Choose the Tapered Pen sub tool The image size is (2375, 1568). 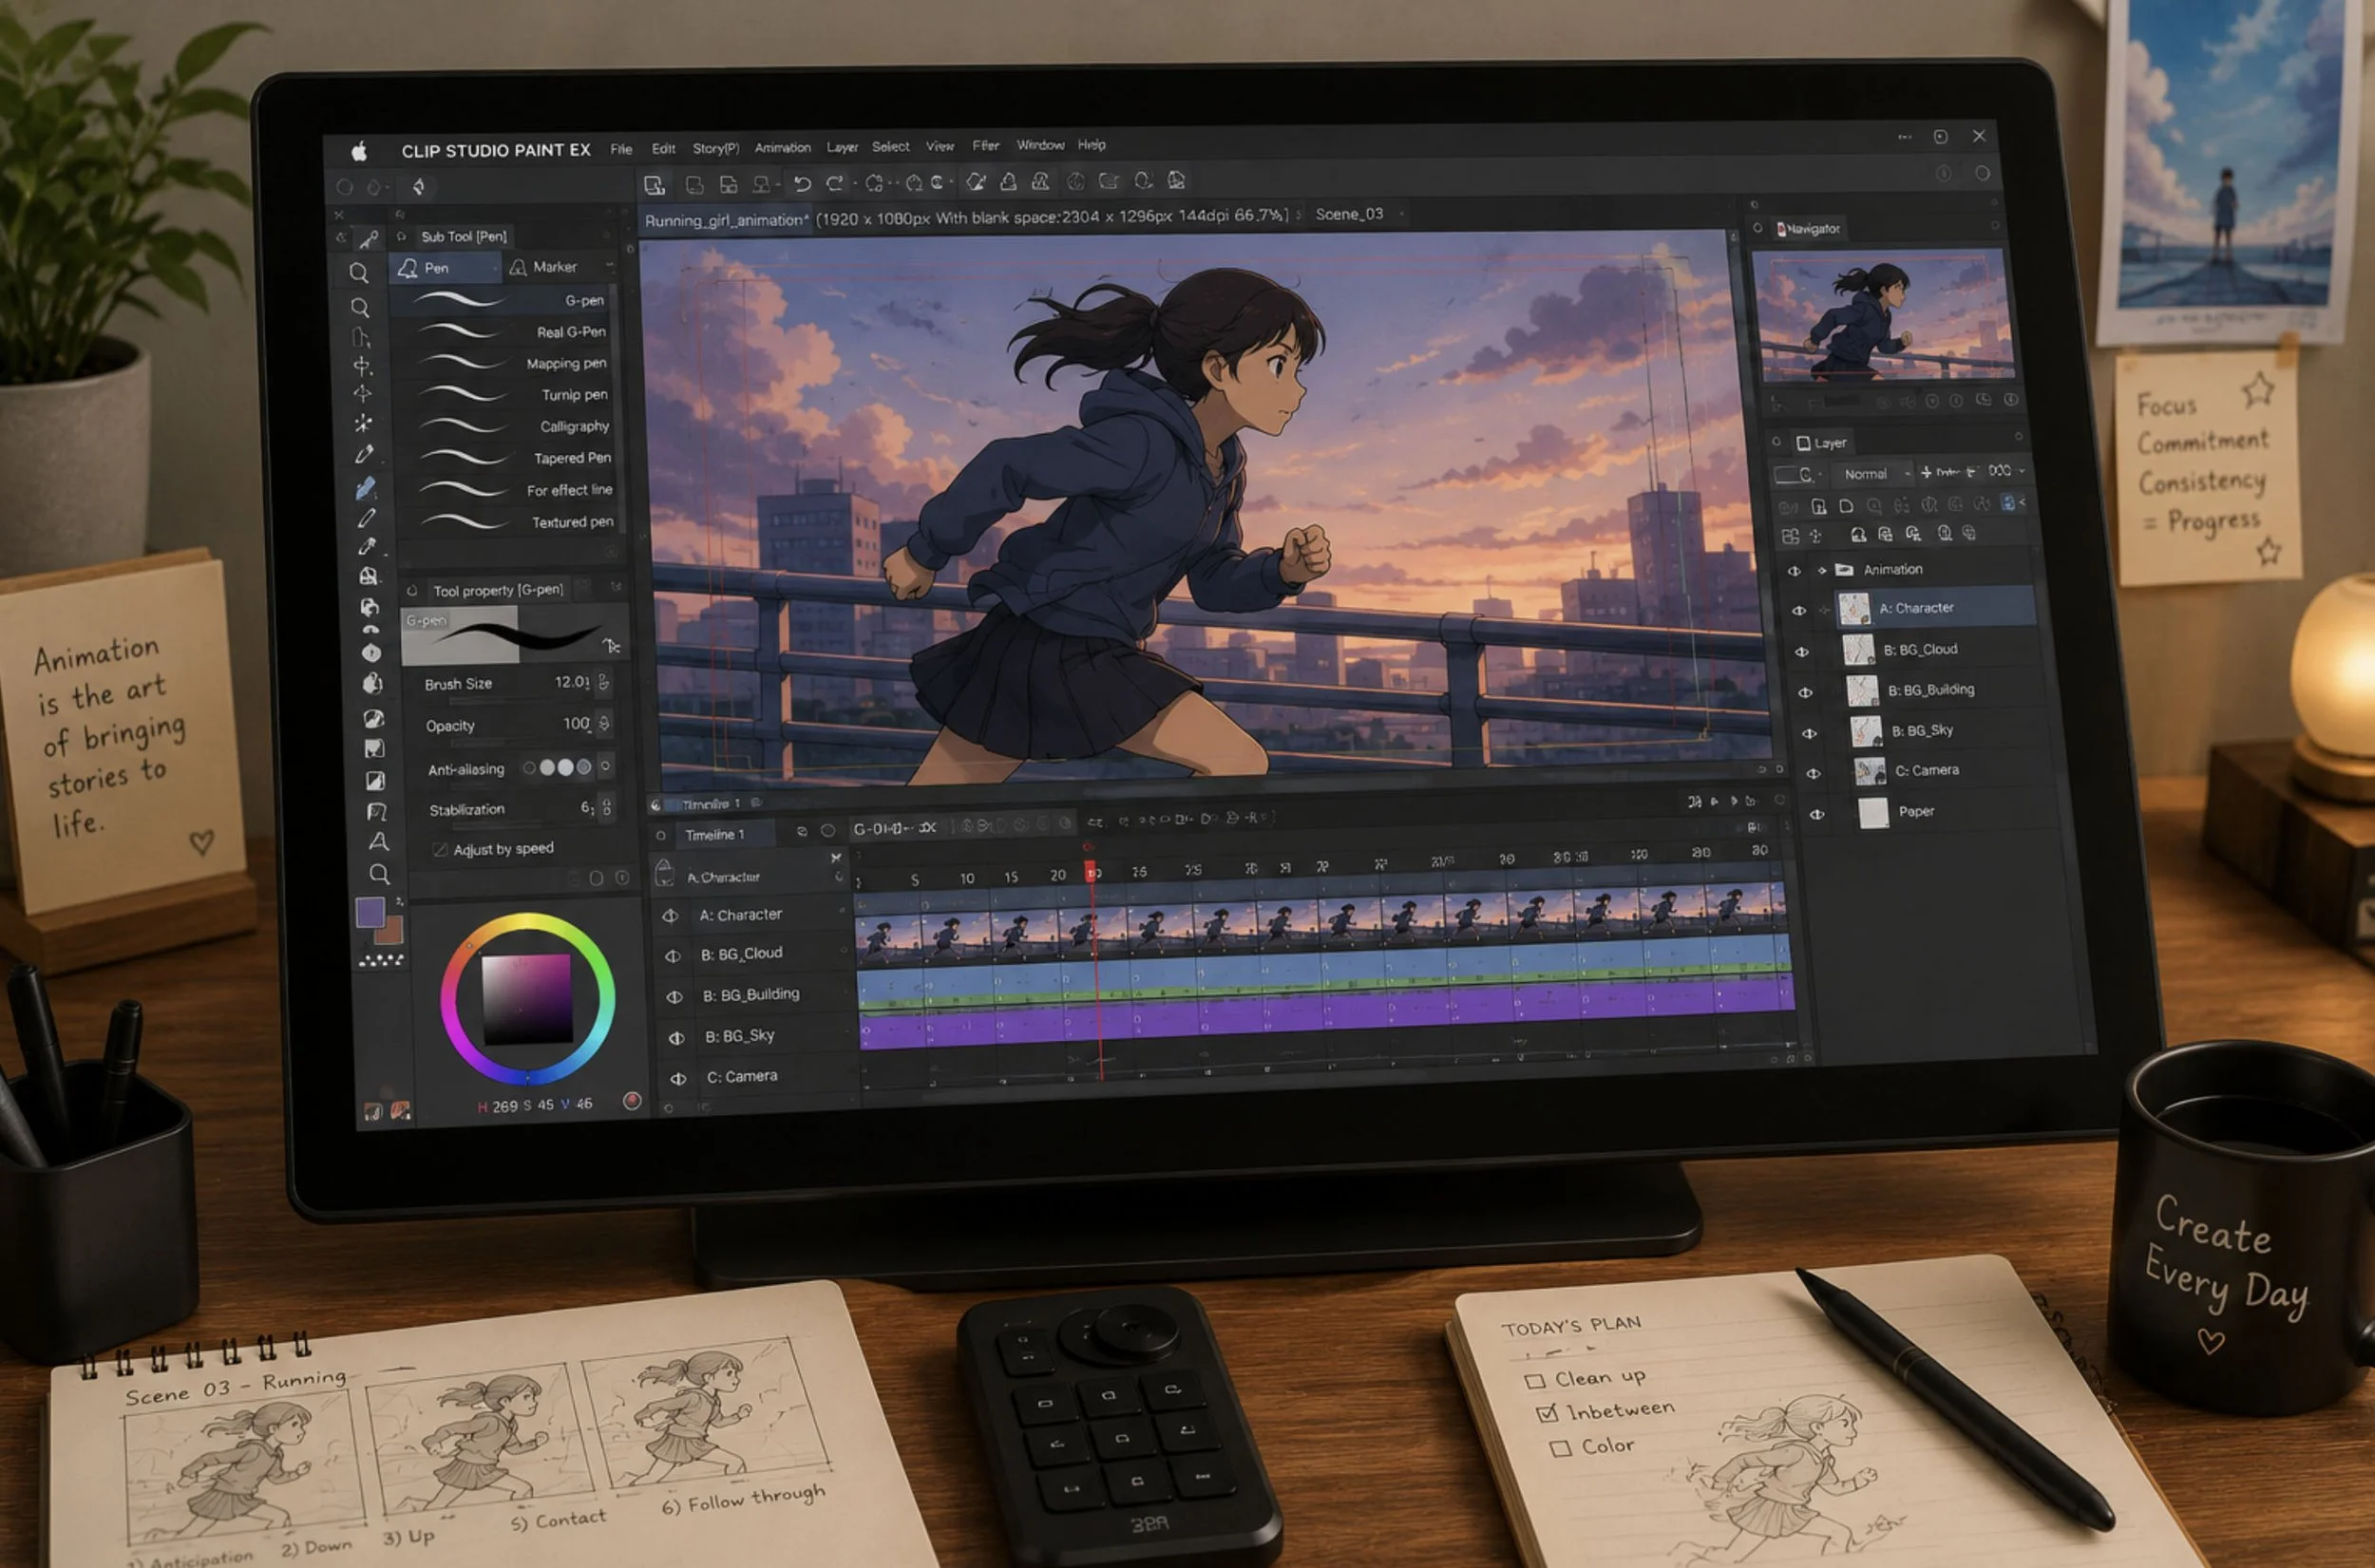click(511, 458)
